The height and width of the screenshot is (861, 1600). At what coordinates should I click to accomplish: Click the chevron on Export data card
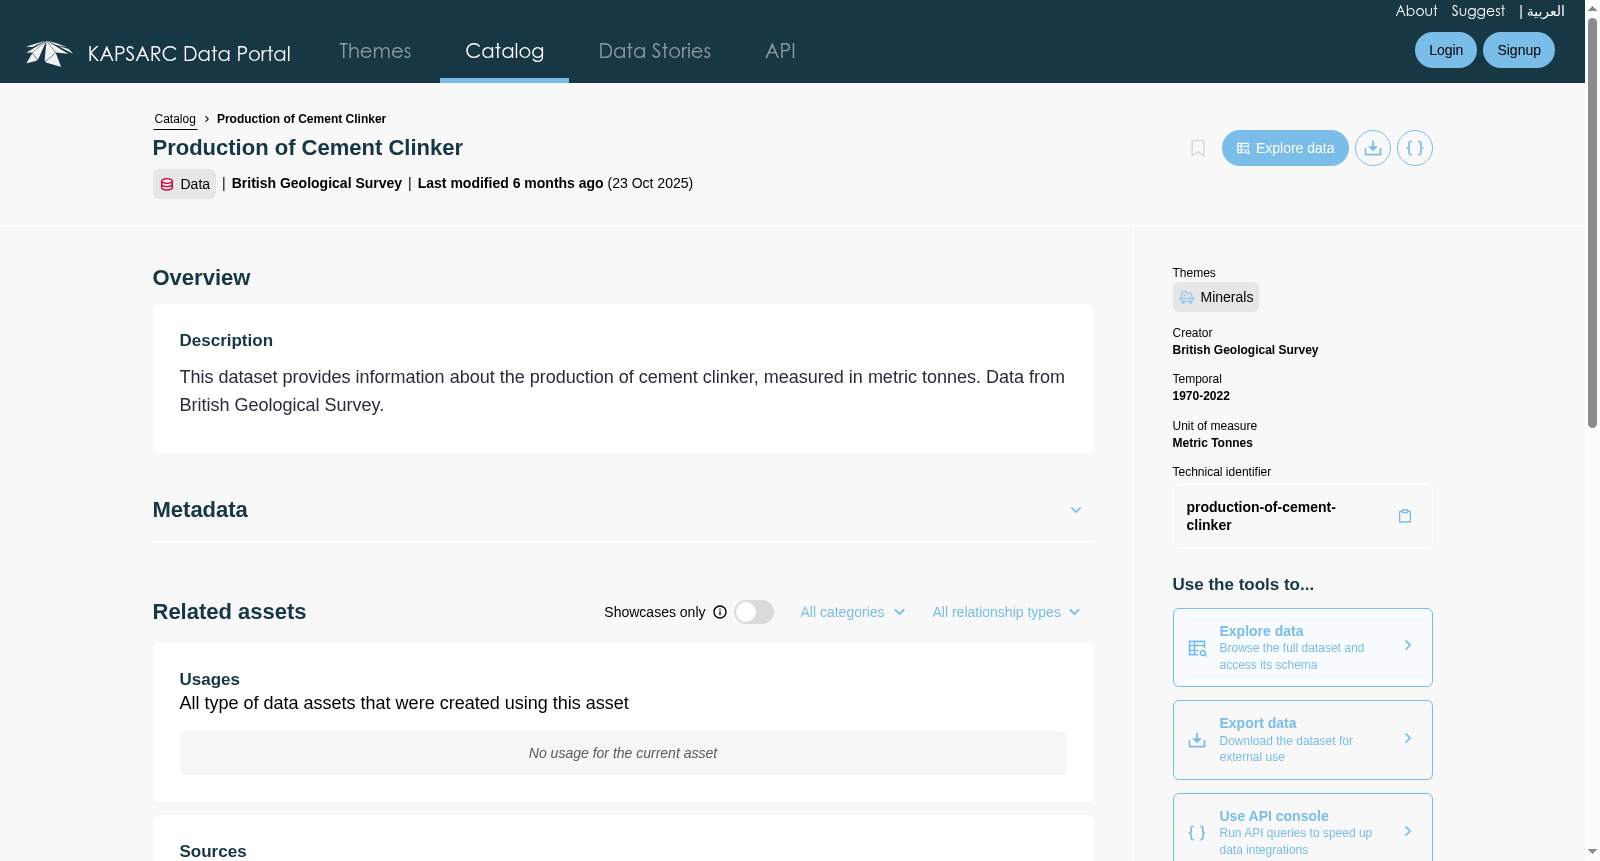(x=1408, y=739)
